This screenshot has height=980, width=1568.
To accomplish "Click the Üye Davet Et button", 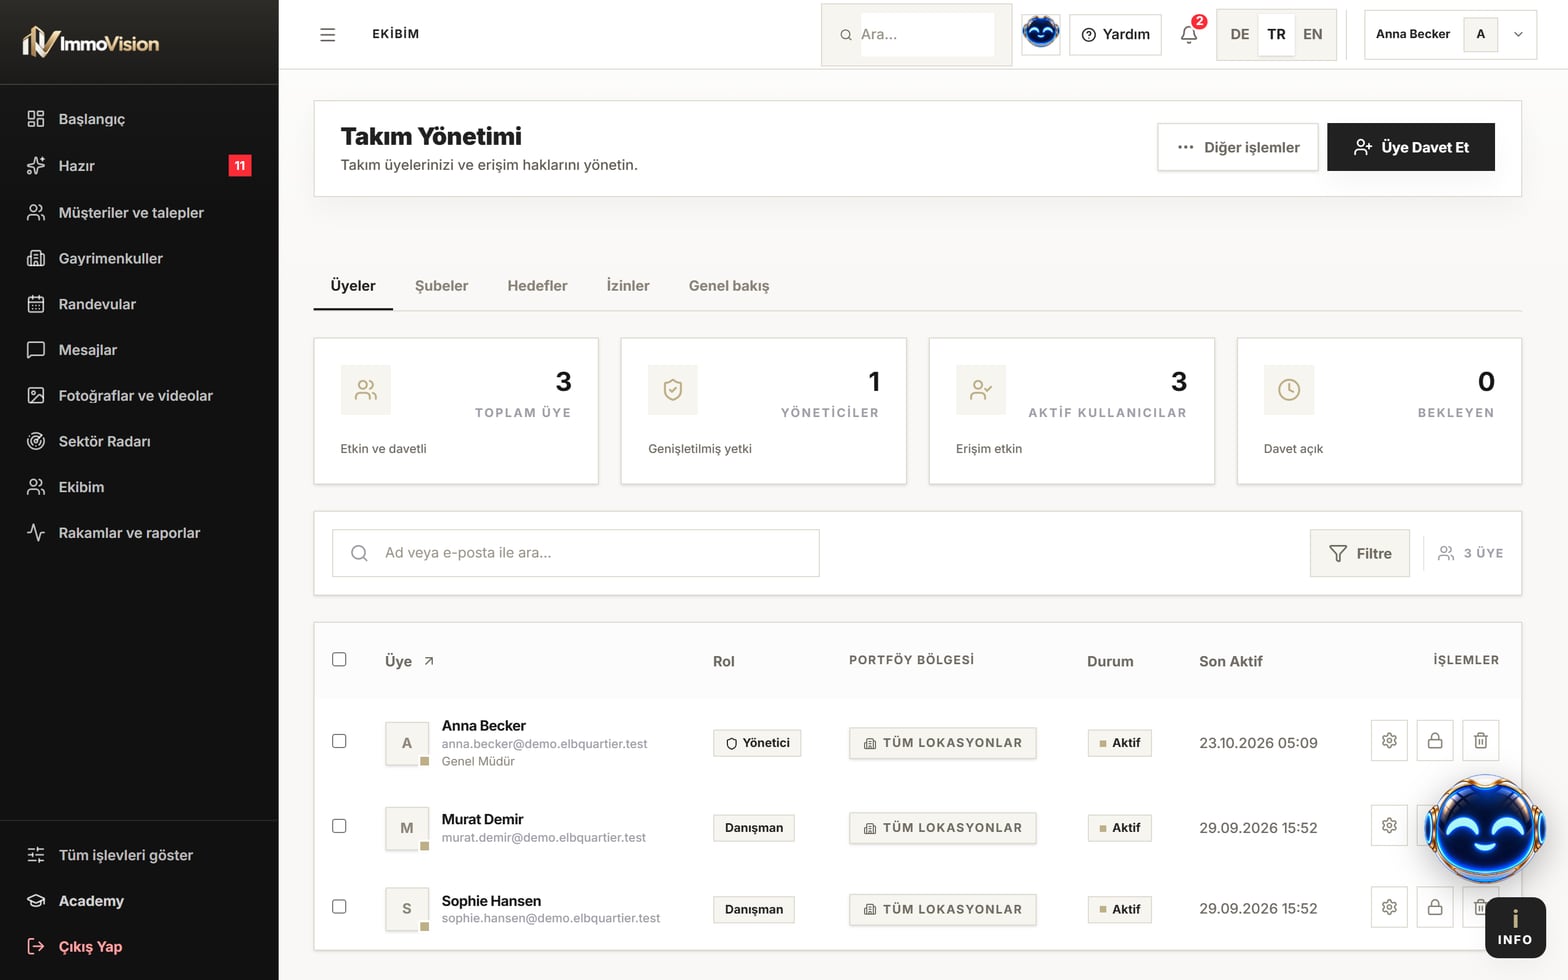I will tap(1411, 147).
